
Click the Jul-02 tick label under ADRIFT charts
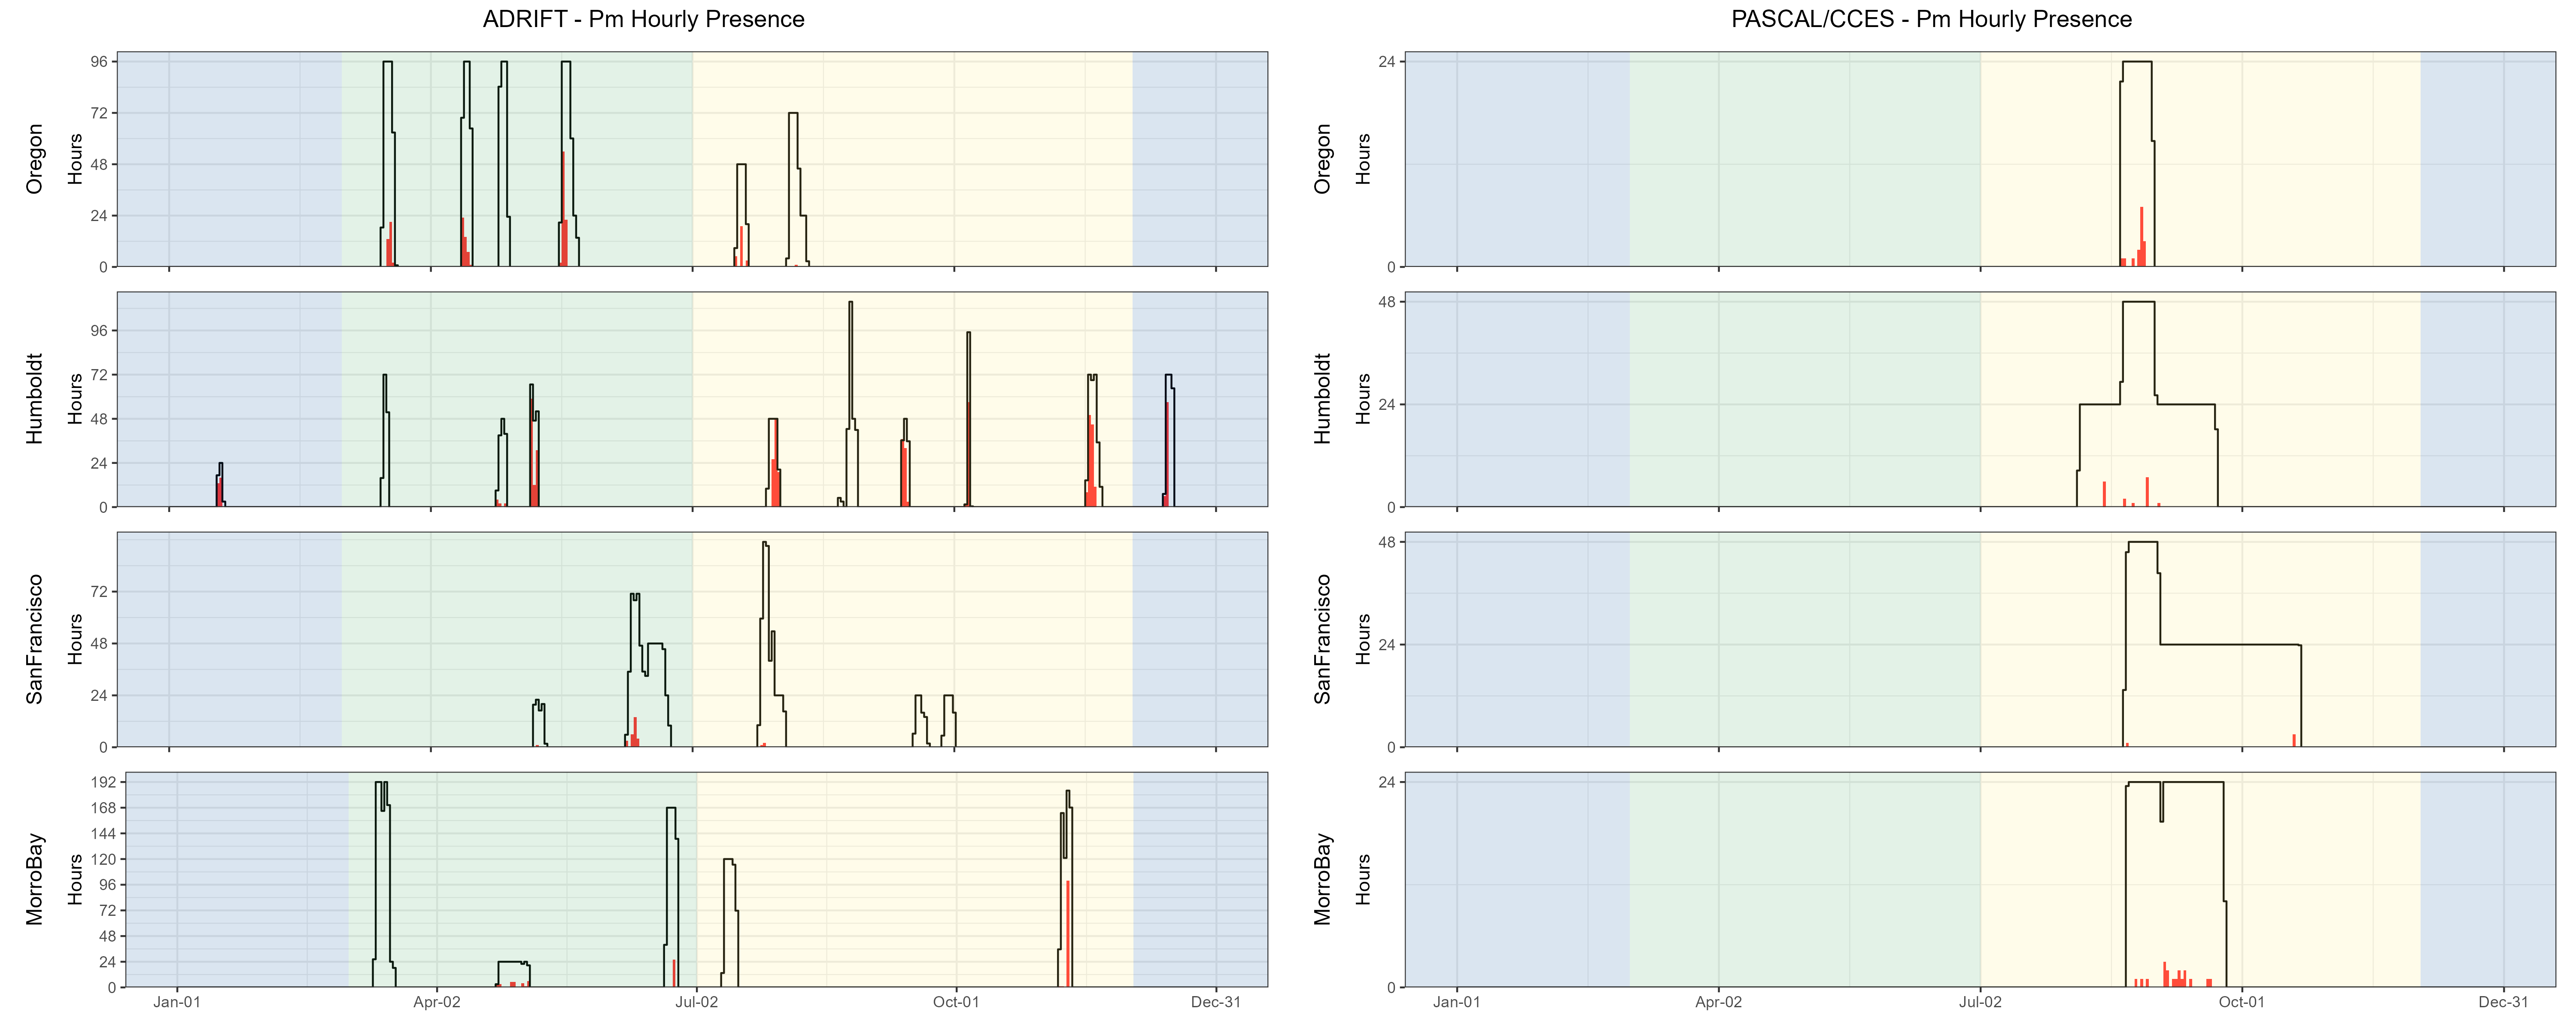coord(696,1002)
